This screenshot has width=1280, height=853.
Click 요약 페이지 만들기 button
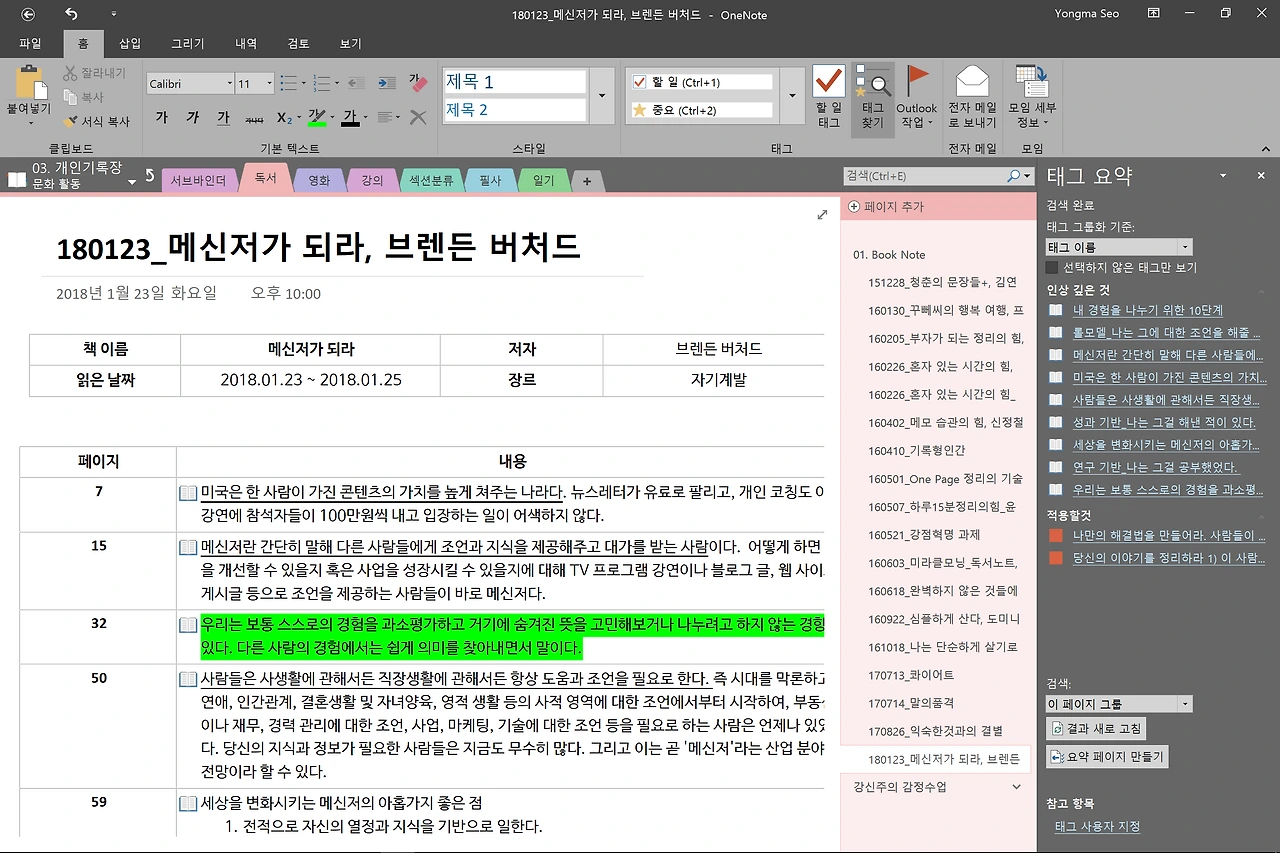[1107, 757]
